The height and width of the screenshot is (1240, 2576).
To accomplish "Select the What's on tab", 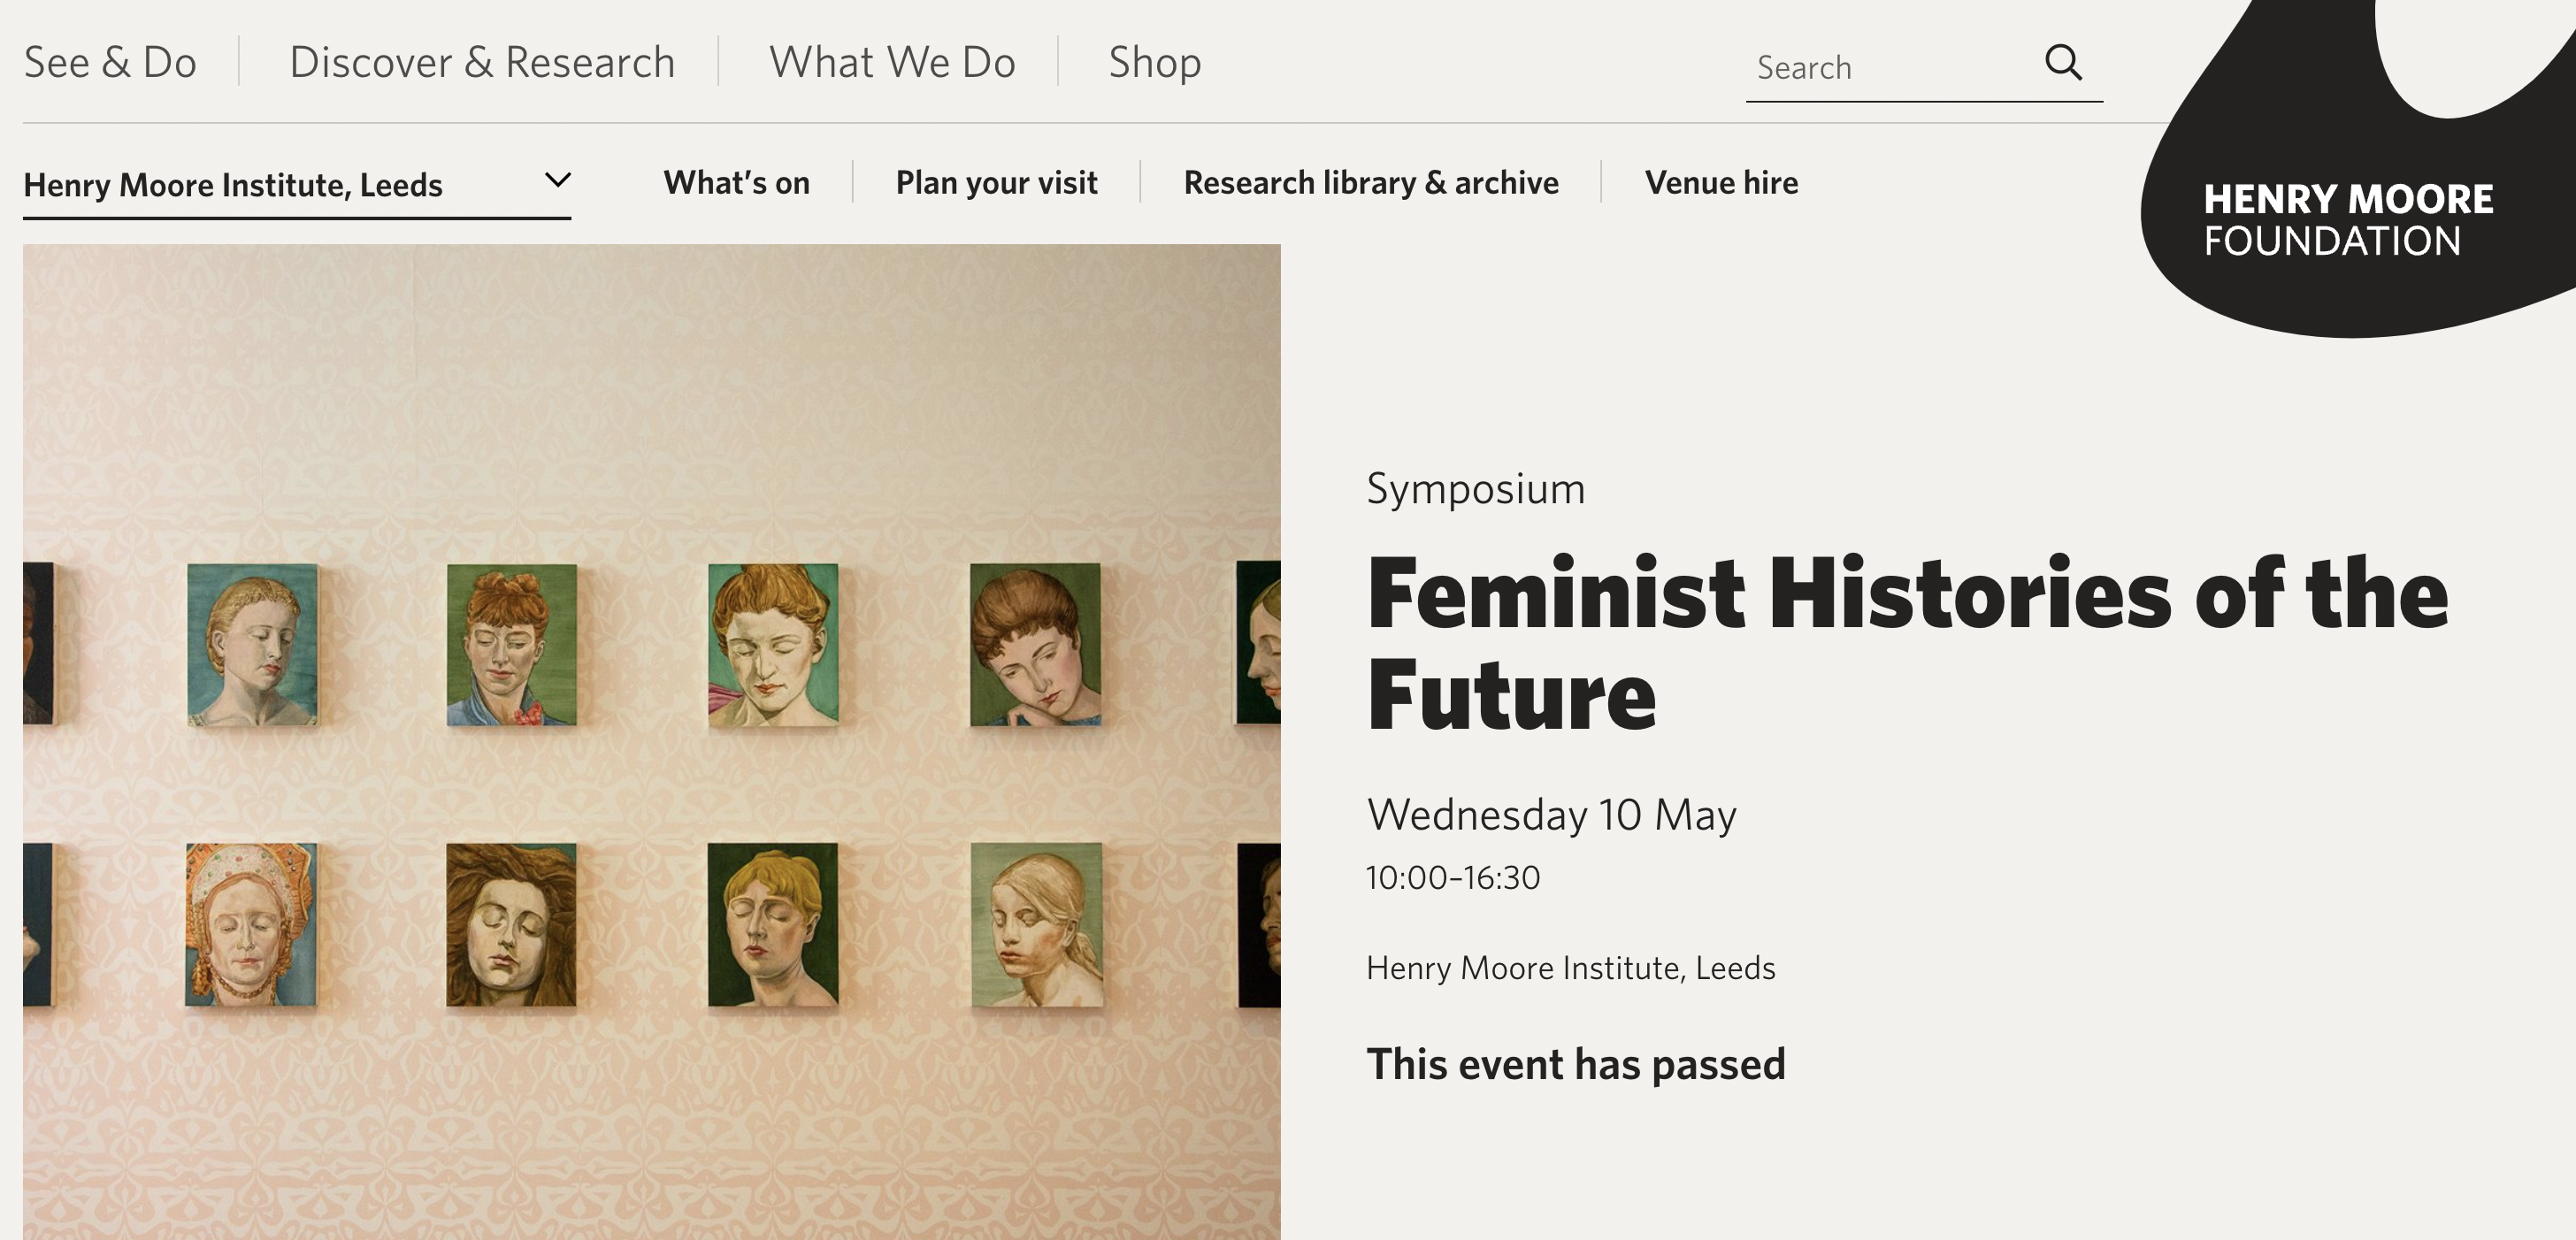I will pyautogui.click(x=737, y=182).
